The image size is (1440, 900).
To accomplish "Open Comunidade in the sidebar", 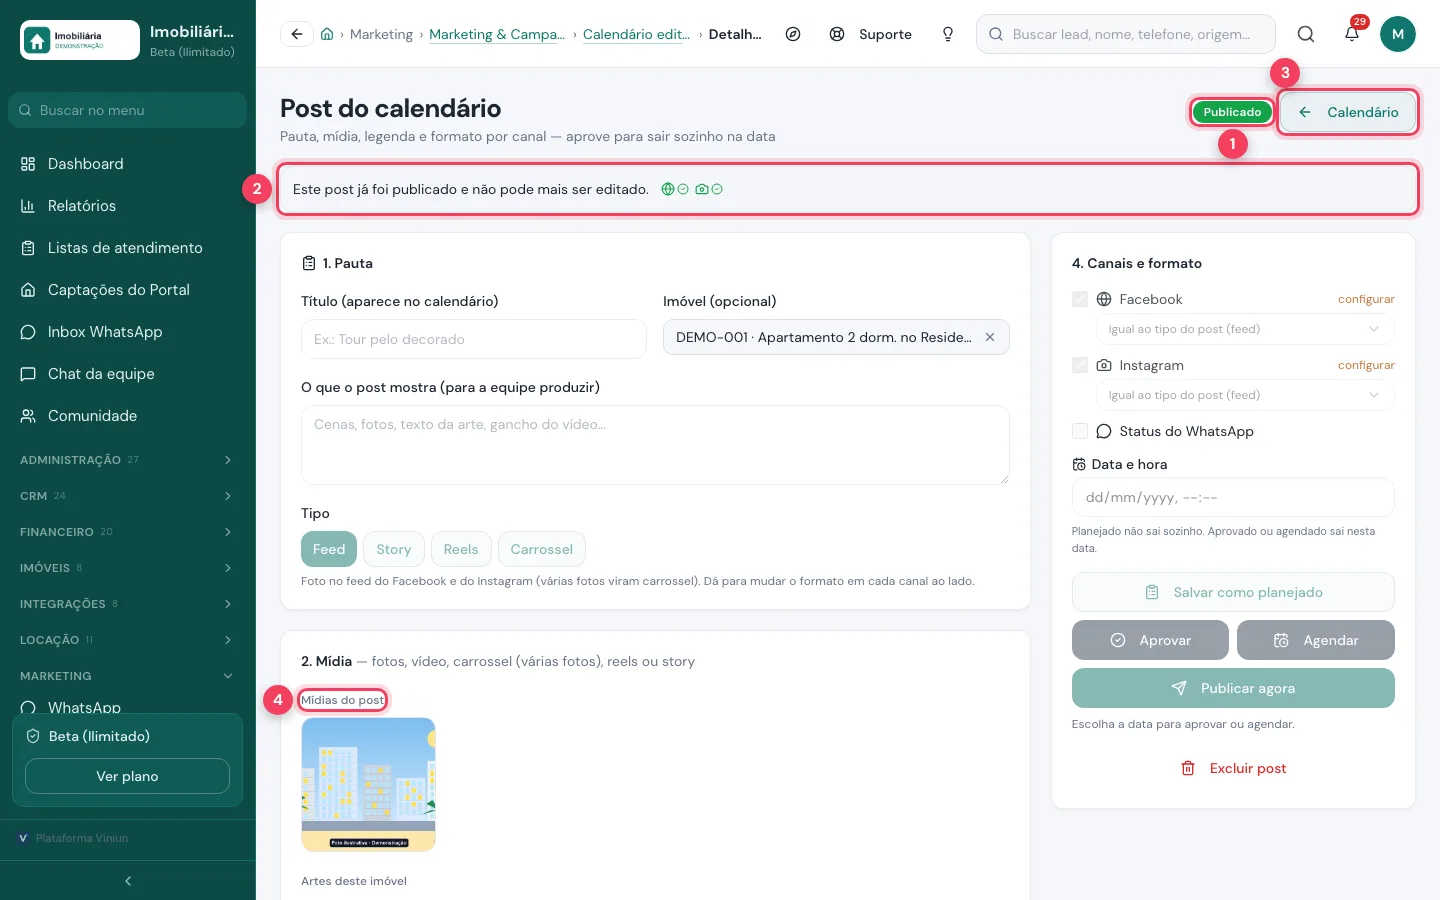I will tap(128, 416).
